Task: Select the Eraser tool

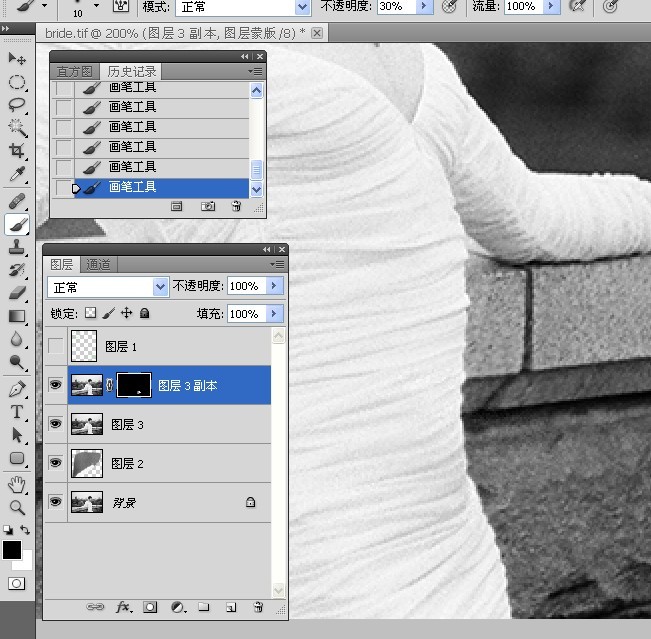Action: 17,293
